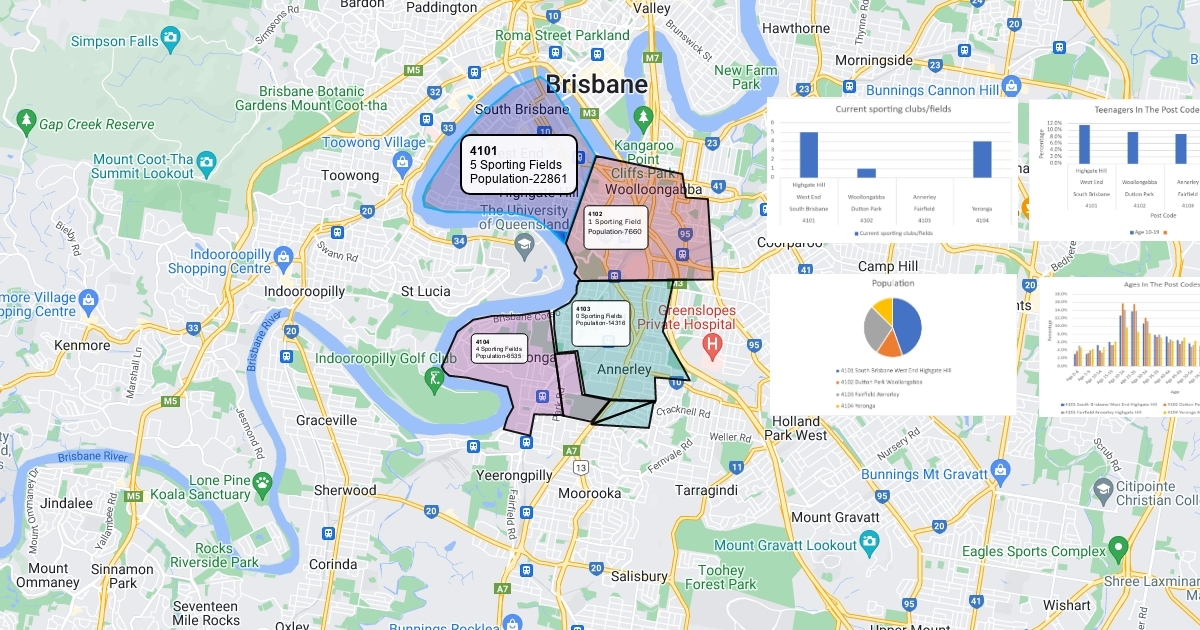Click the 4103 postcode info label
The image size is (1200, 630).
click(x=601, y=317)
